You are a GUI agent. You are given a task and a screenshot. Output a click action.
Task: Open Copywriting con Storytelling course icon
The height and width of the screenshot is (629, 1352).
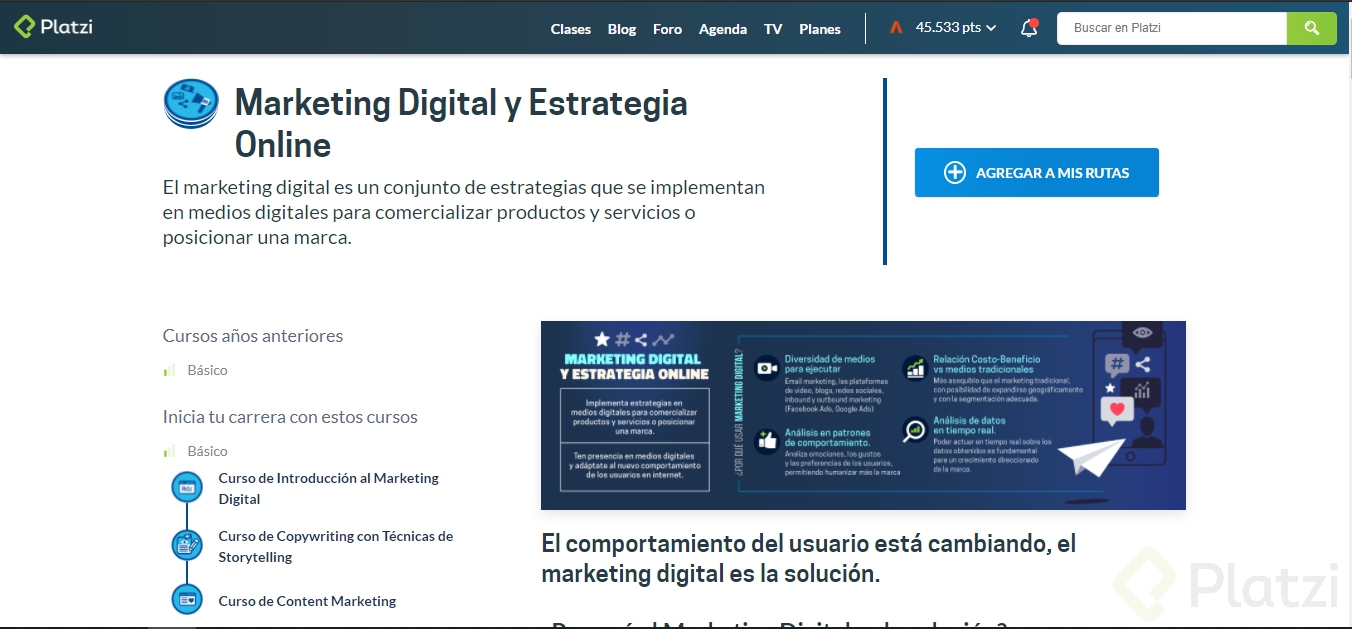[x=187, y=545]
